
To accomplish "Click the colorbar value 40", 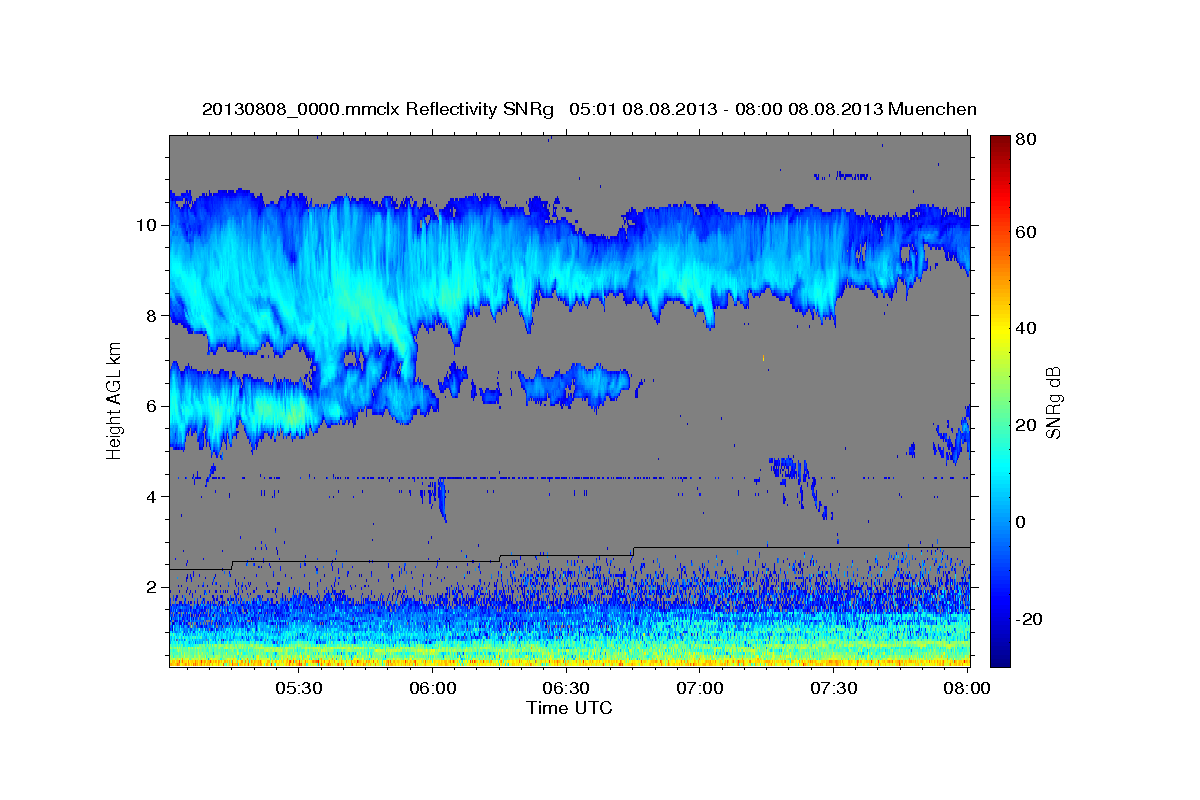I will (1025, 329).
